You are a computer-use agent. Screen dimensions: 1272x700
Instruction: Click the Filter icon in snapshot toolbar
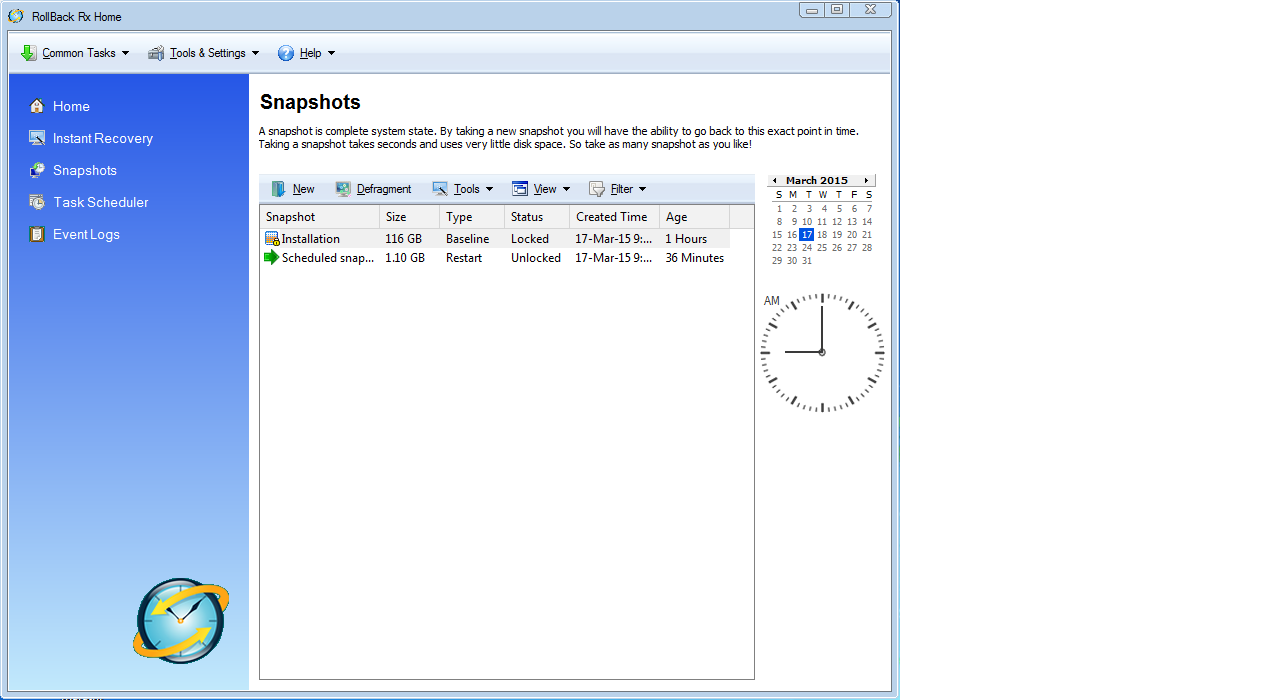coord(597,189)
